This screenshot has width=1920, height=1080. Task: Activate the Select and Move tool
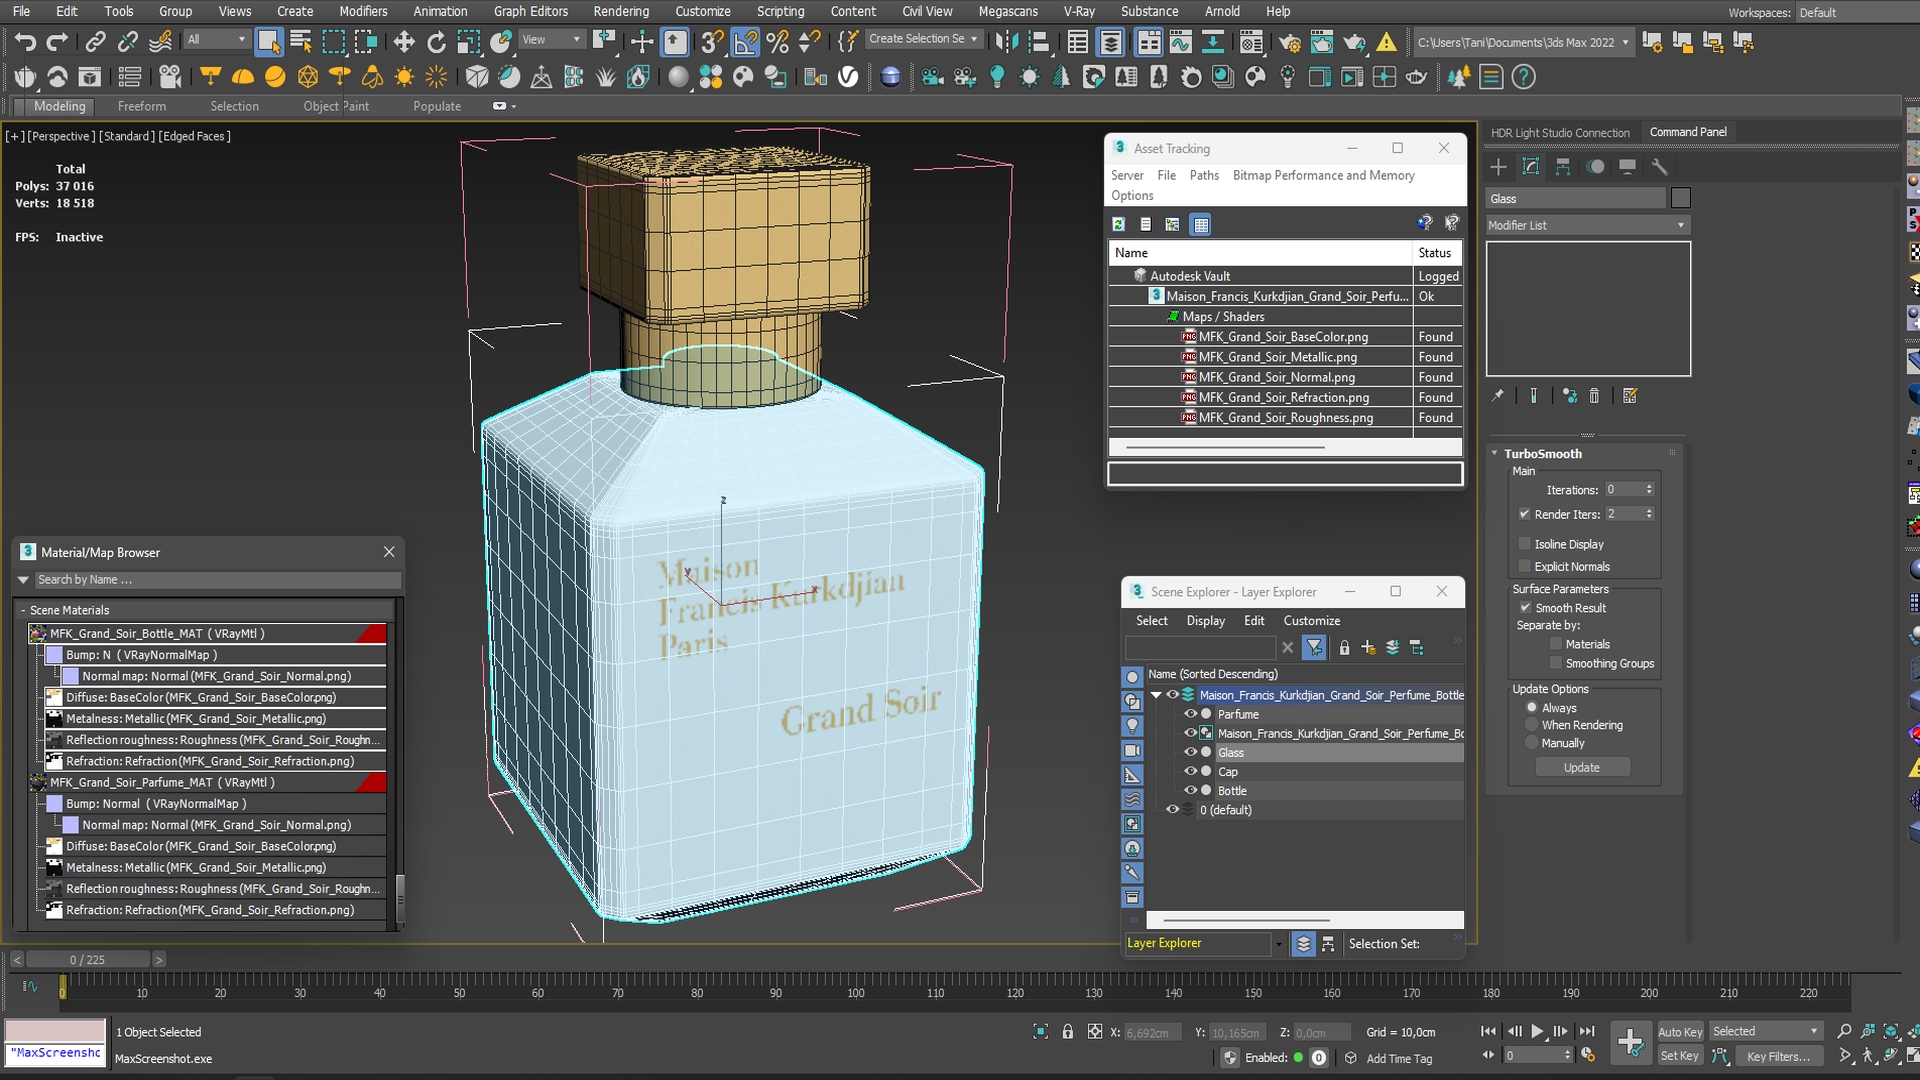(404, 42)
